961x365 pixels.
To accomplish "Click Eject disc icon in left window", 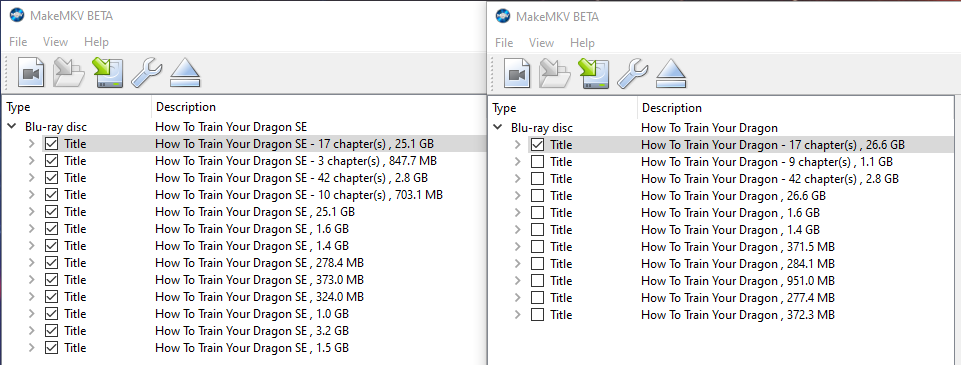I will click(186, 73).
